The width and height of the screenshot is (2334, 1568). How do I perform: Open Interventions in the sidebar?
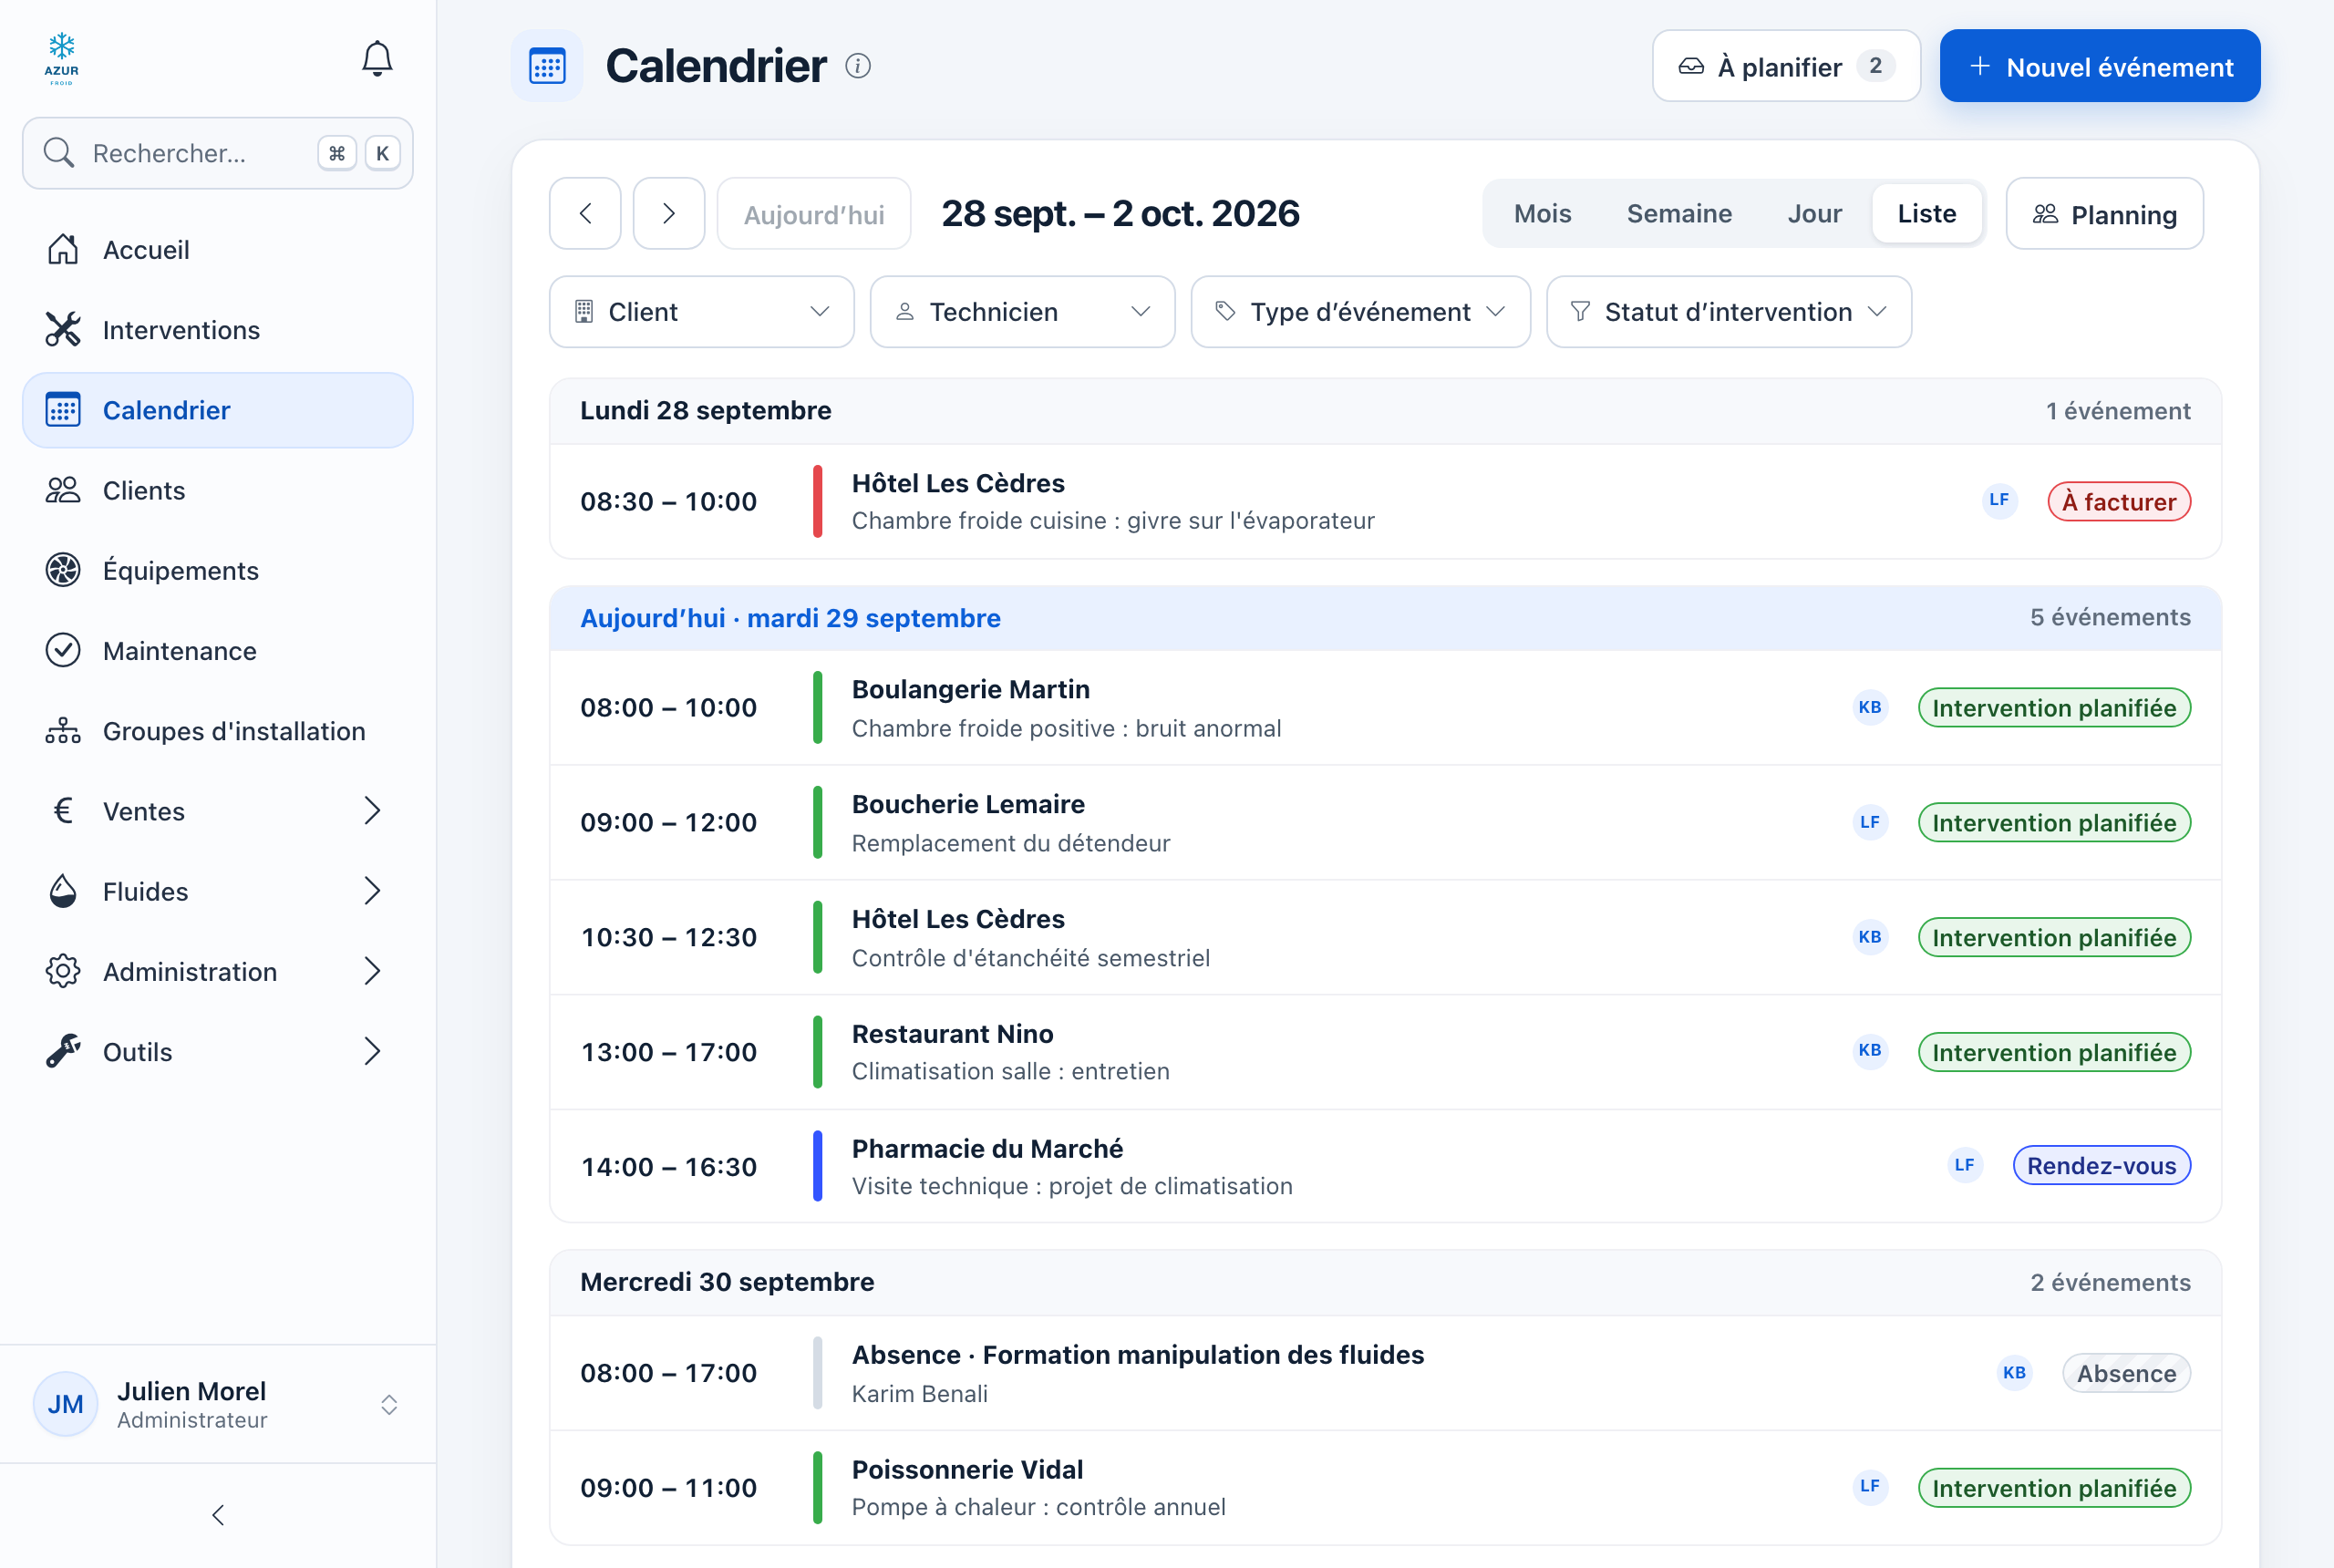[x=218, y=330]
